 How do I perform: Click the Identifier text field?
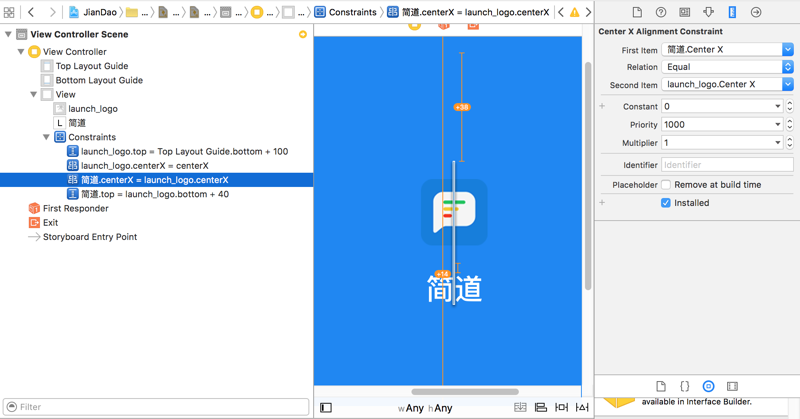click(728, 165)
